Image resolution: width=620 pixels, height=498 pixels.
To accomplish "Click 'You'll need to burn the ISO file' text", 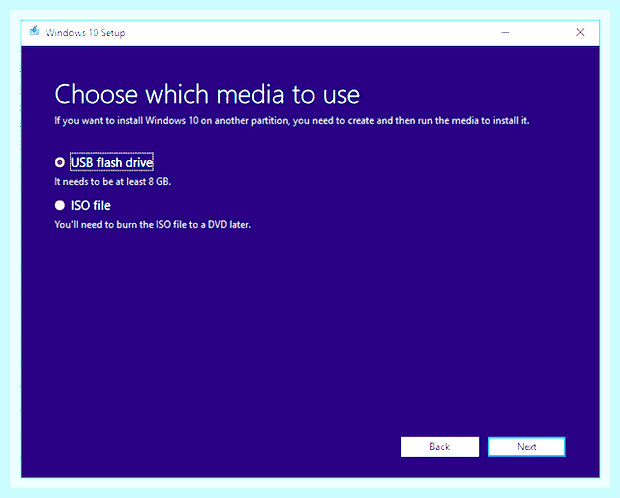I will point(153,225).
